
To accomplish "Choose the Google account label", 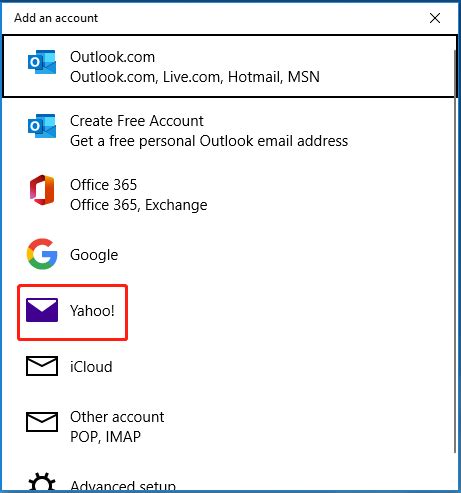I will click(x=94, y=255).
